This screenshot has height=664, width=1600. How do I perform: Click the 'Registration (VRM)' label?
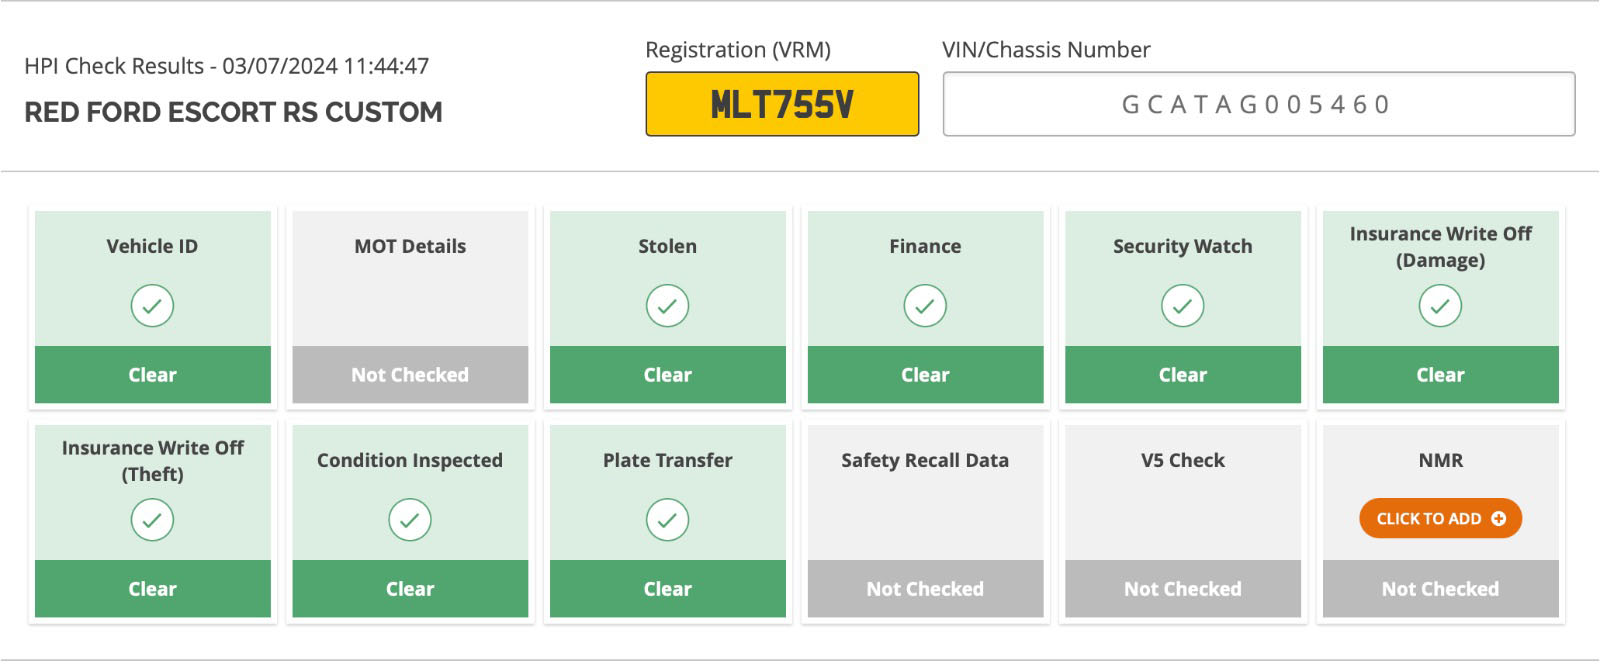738,50
